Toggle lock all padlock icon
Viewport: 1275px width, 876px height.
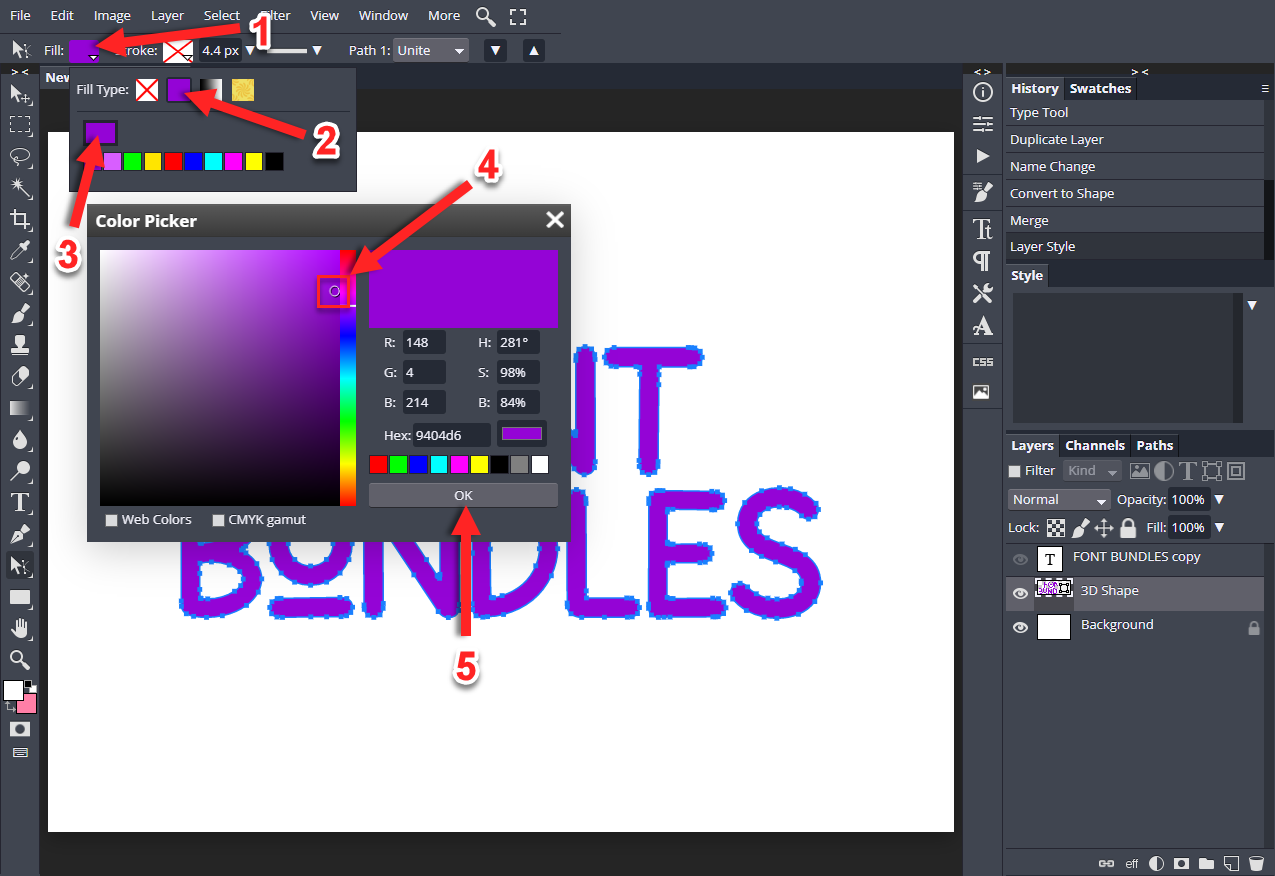tap(1128, 527)
